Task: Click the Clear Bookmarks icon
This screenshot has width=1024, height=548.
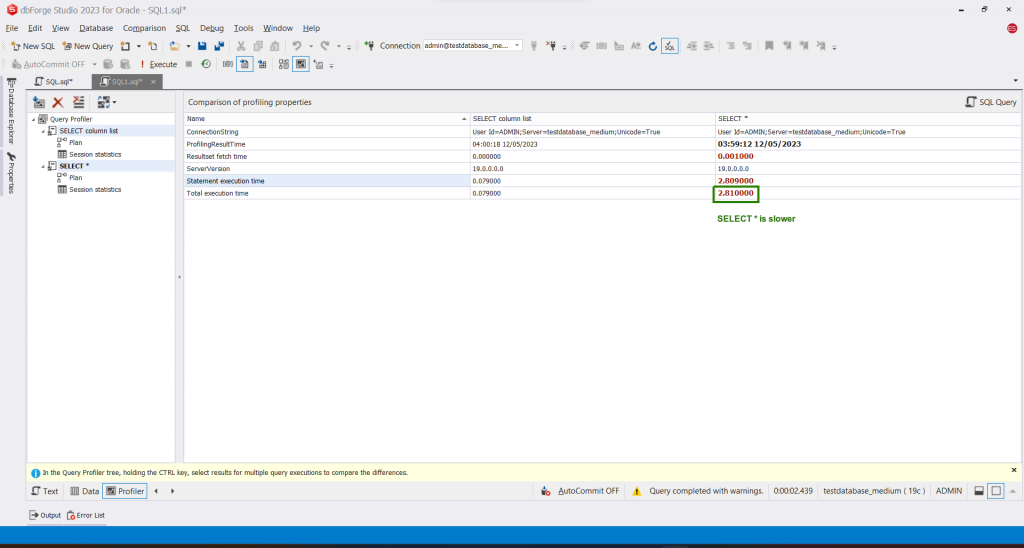Action: click(822, 46)
